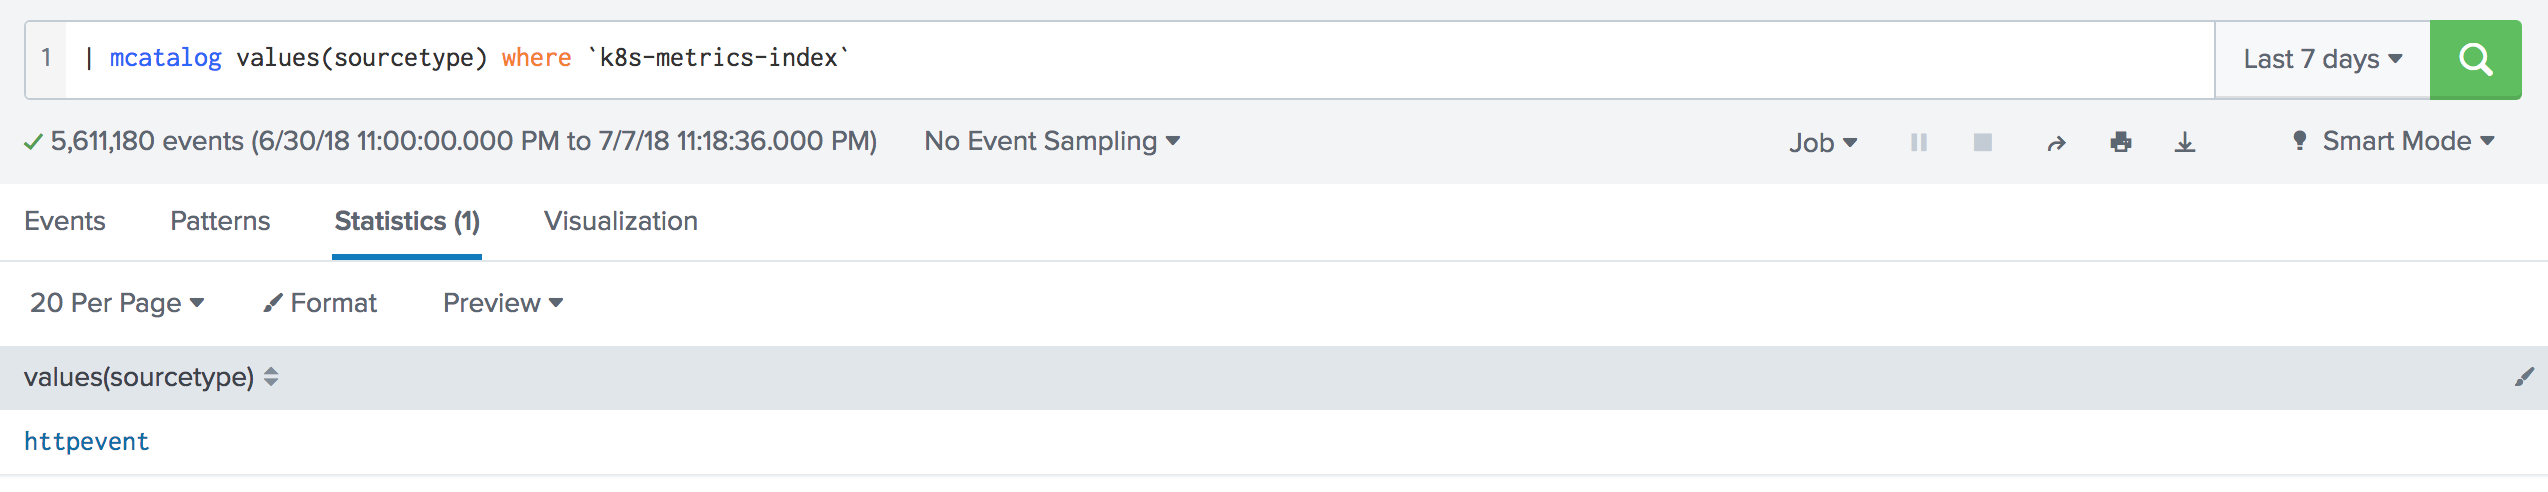2548x492 pixels.
Task: Pause the search job
Action: [x=1918, y=143]
